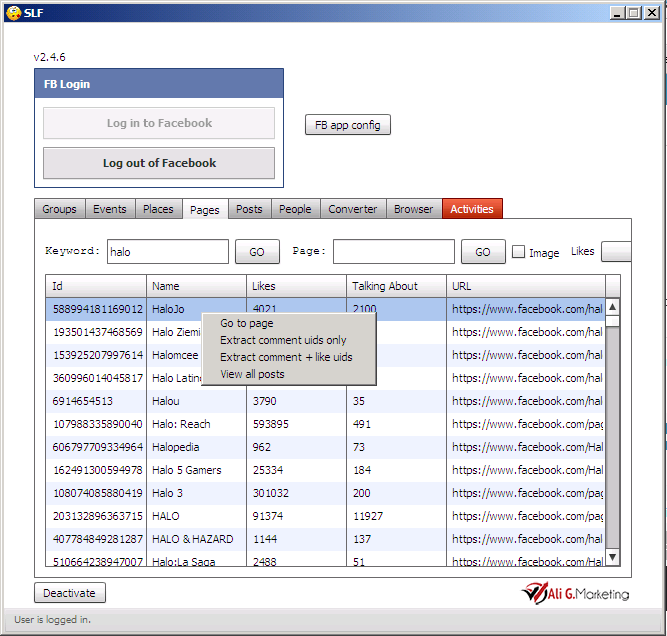
Task: Click GO button next to Keyword field
Action: tap(257, 252)
